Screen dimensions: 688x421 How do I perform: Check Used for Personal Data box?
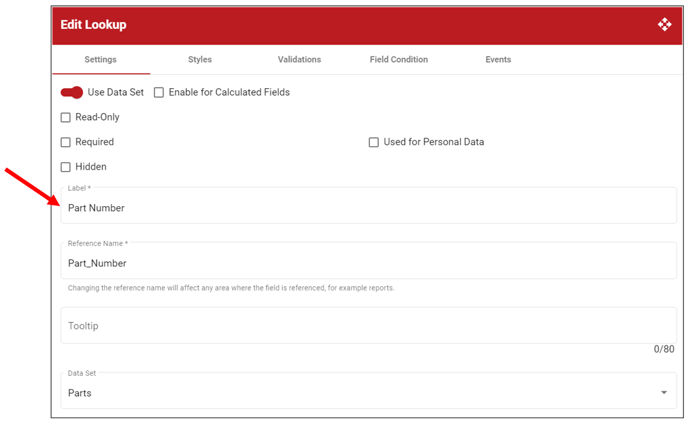click(373, 142)
